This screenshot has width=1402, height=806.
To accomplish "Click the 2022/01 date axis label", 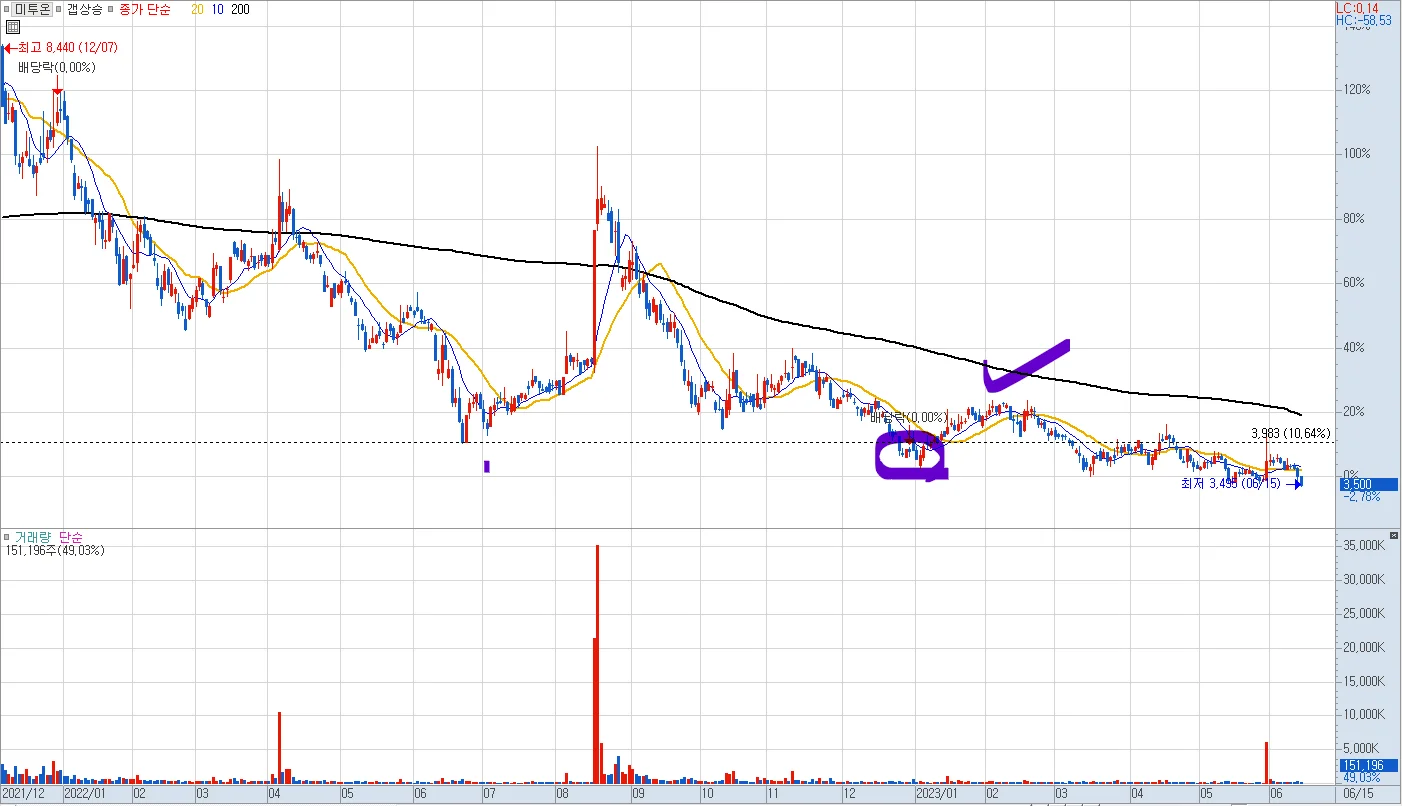I will pos(84,794).
